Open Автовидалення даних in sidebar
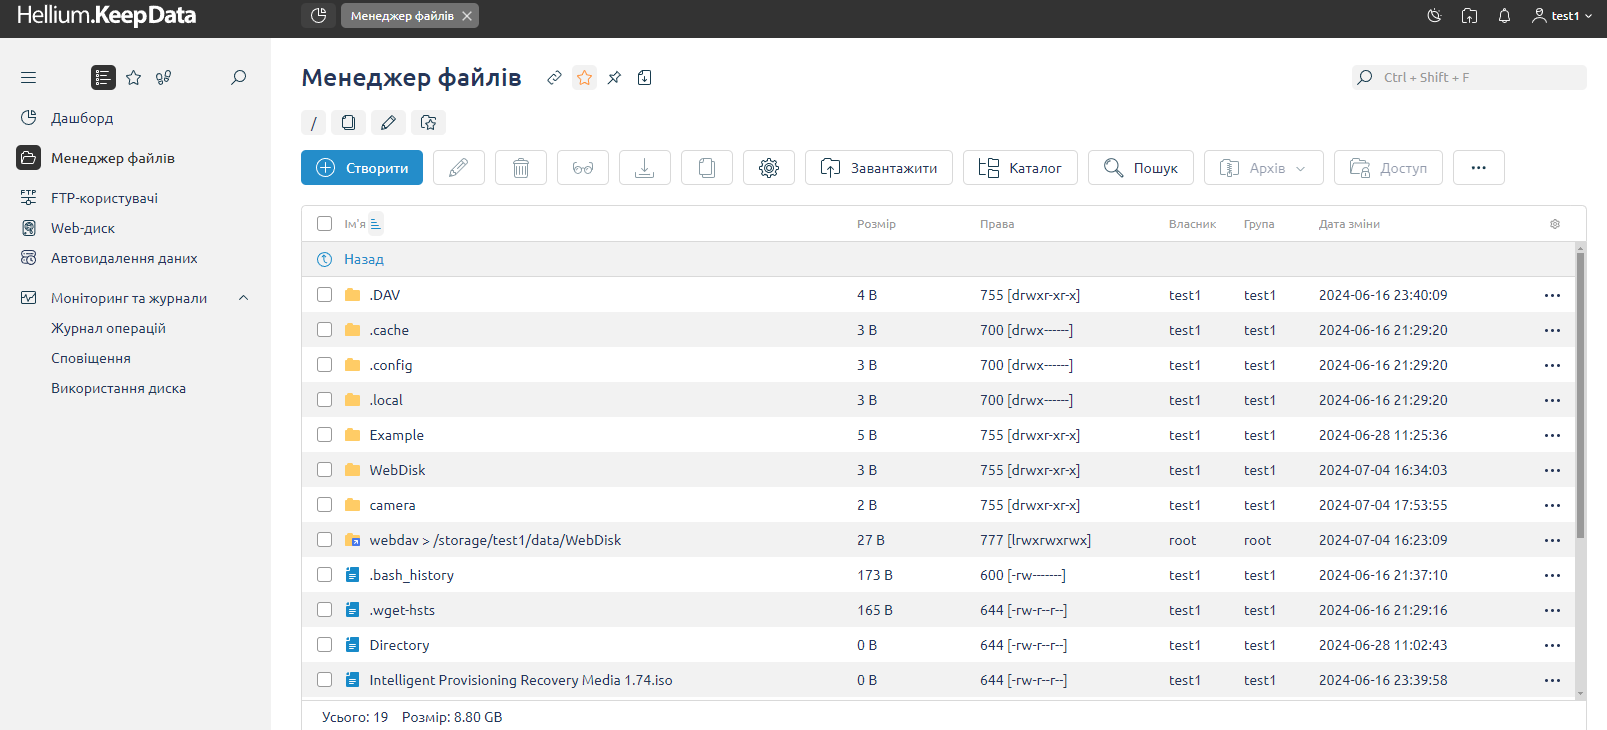This screenshot has height=730, width=1607. [124, 258]
